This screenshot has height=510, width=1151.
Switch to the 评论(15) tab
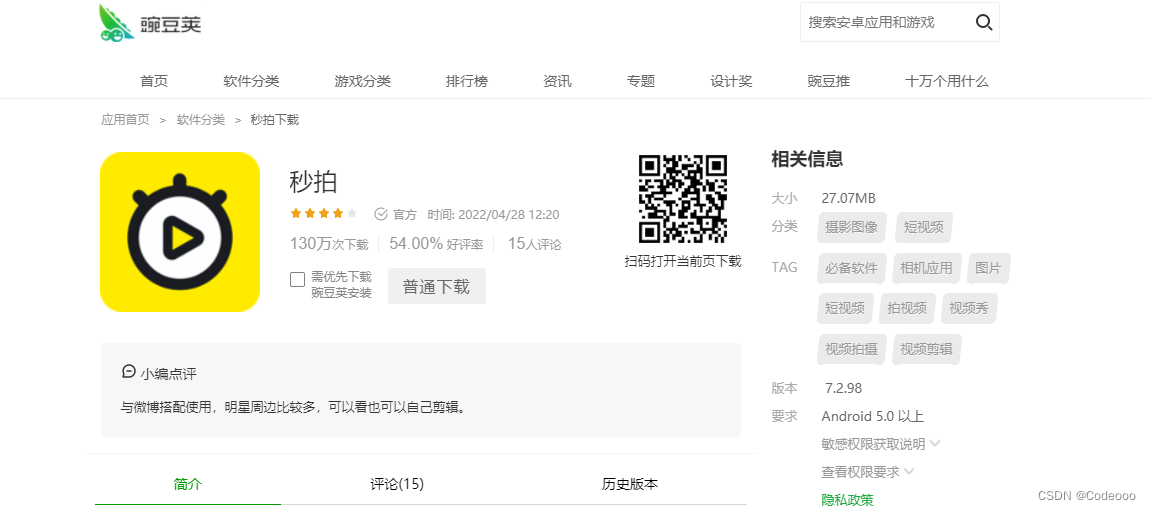(397, 484)
